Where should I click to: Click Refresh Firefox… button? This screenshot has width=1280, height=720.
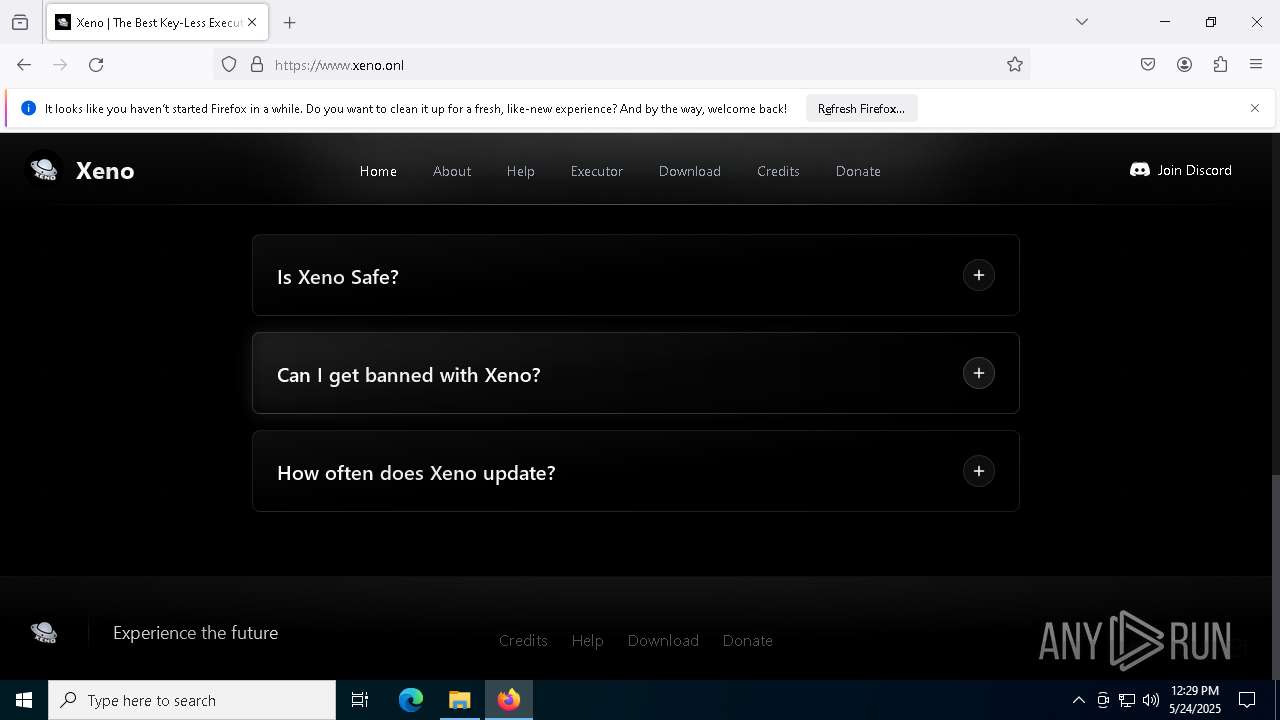pos(861,108)
